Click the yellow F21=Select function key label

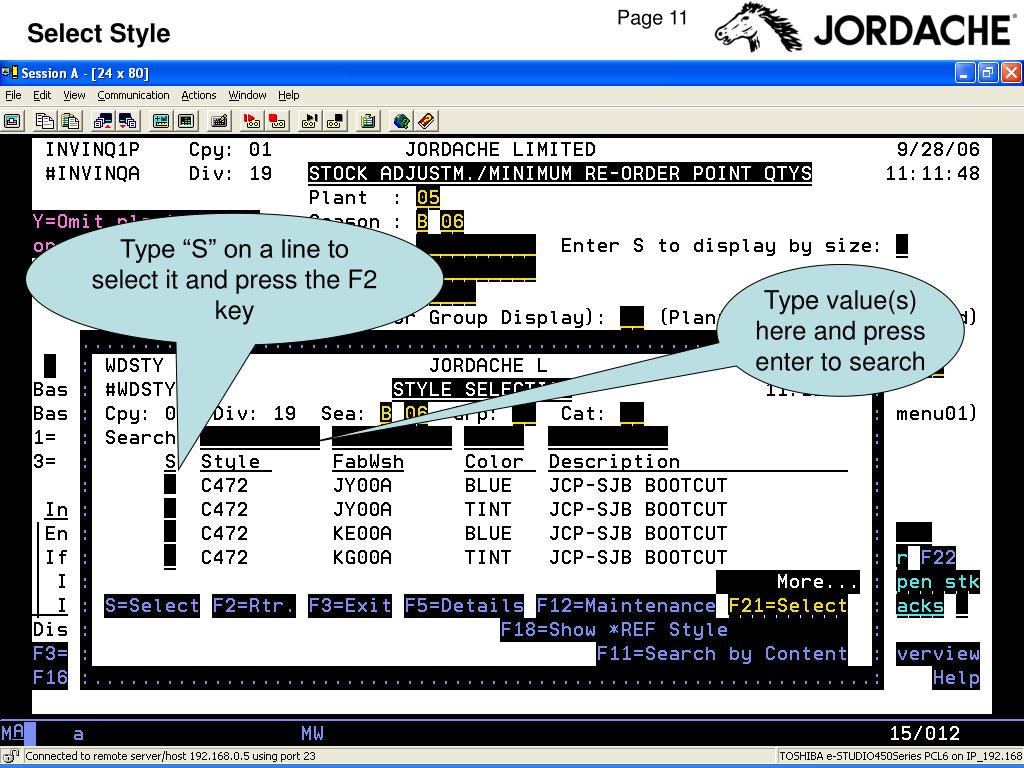click(788, 606)
